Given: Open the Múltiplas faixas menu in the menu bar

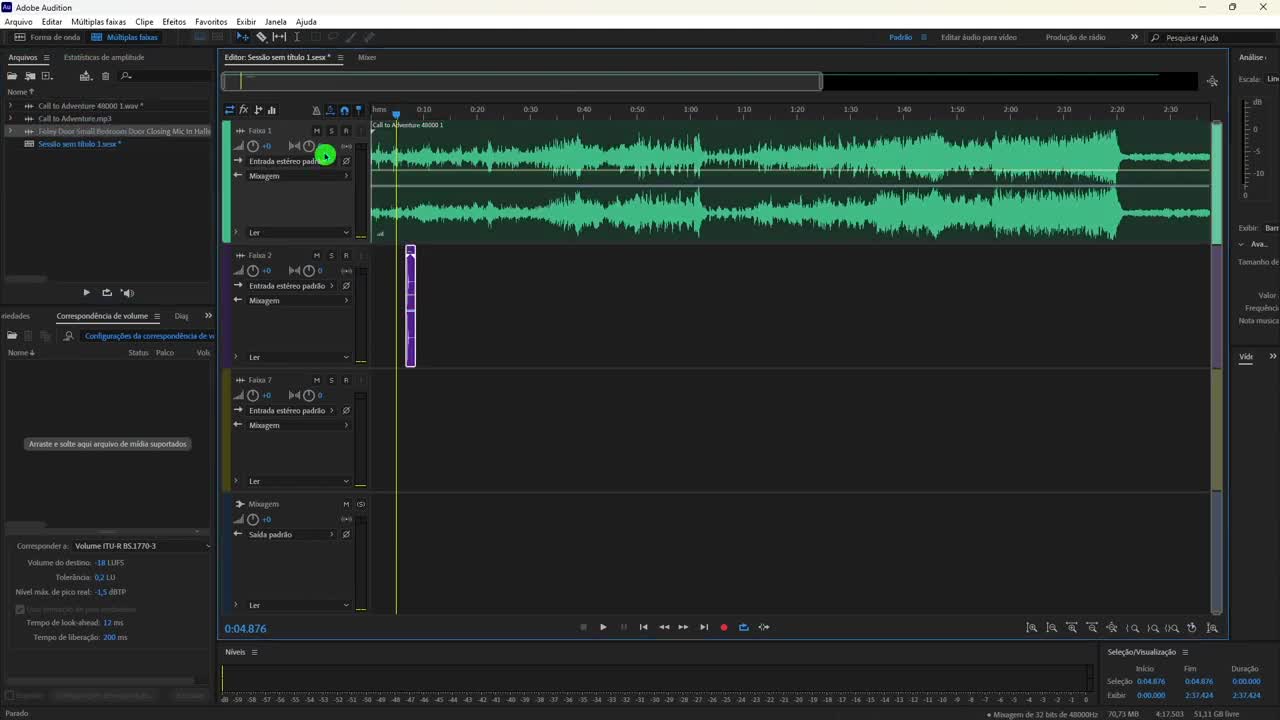Looking at the screenshot, I should click(98, 22).
